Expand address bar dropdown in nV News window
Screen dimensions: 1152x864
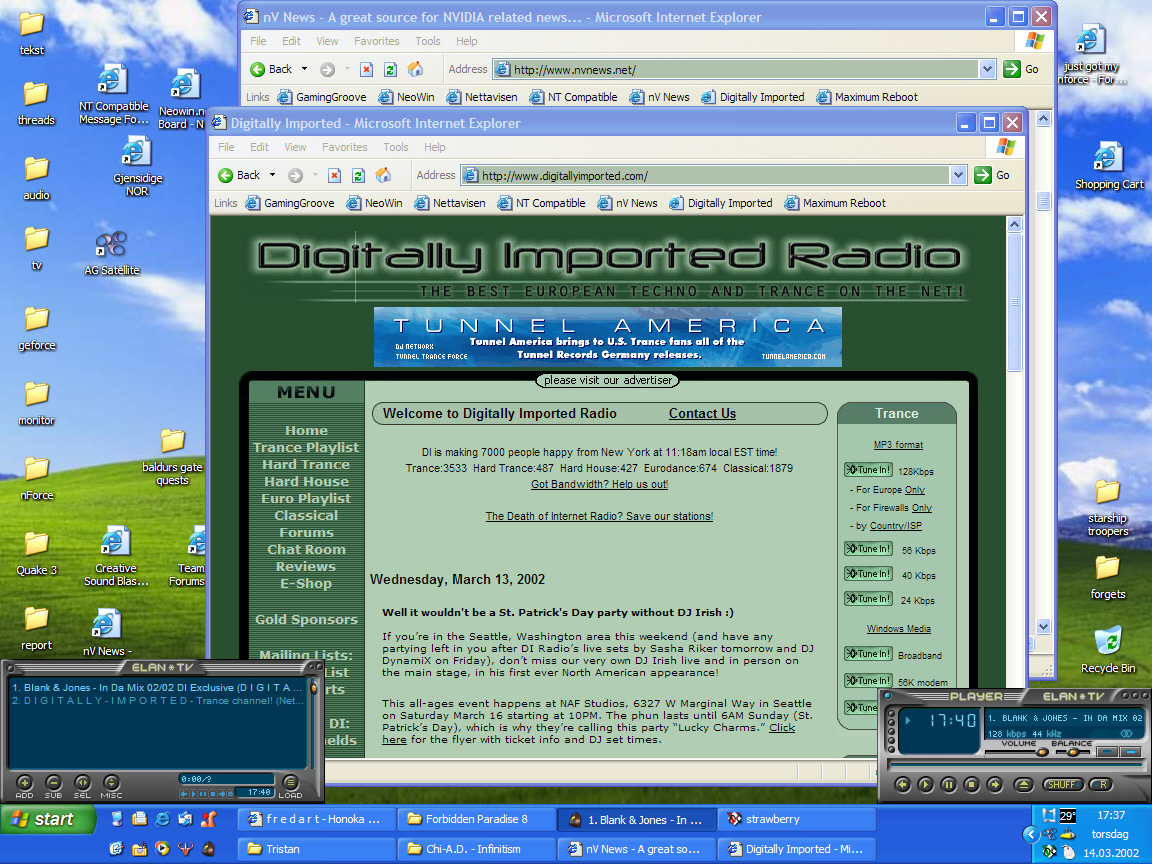(x=987, y=69)
